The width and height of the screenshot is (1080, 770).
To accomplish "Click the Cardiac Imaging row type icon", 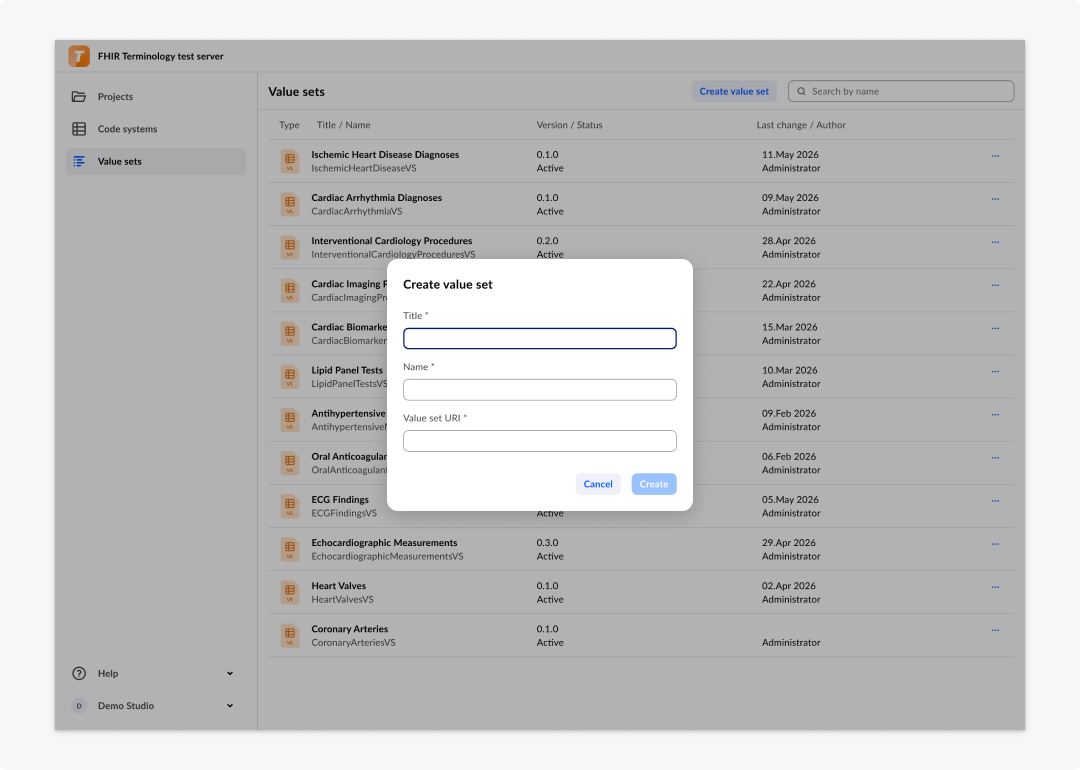I will click(x=290, y=291).
